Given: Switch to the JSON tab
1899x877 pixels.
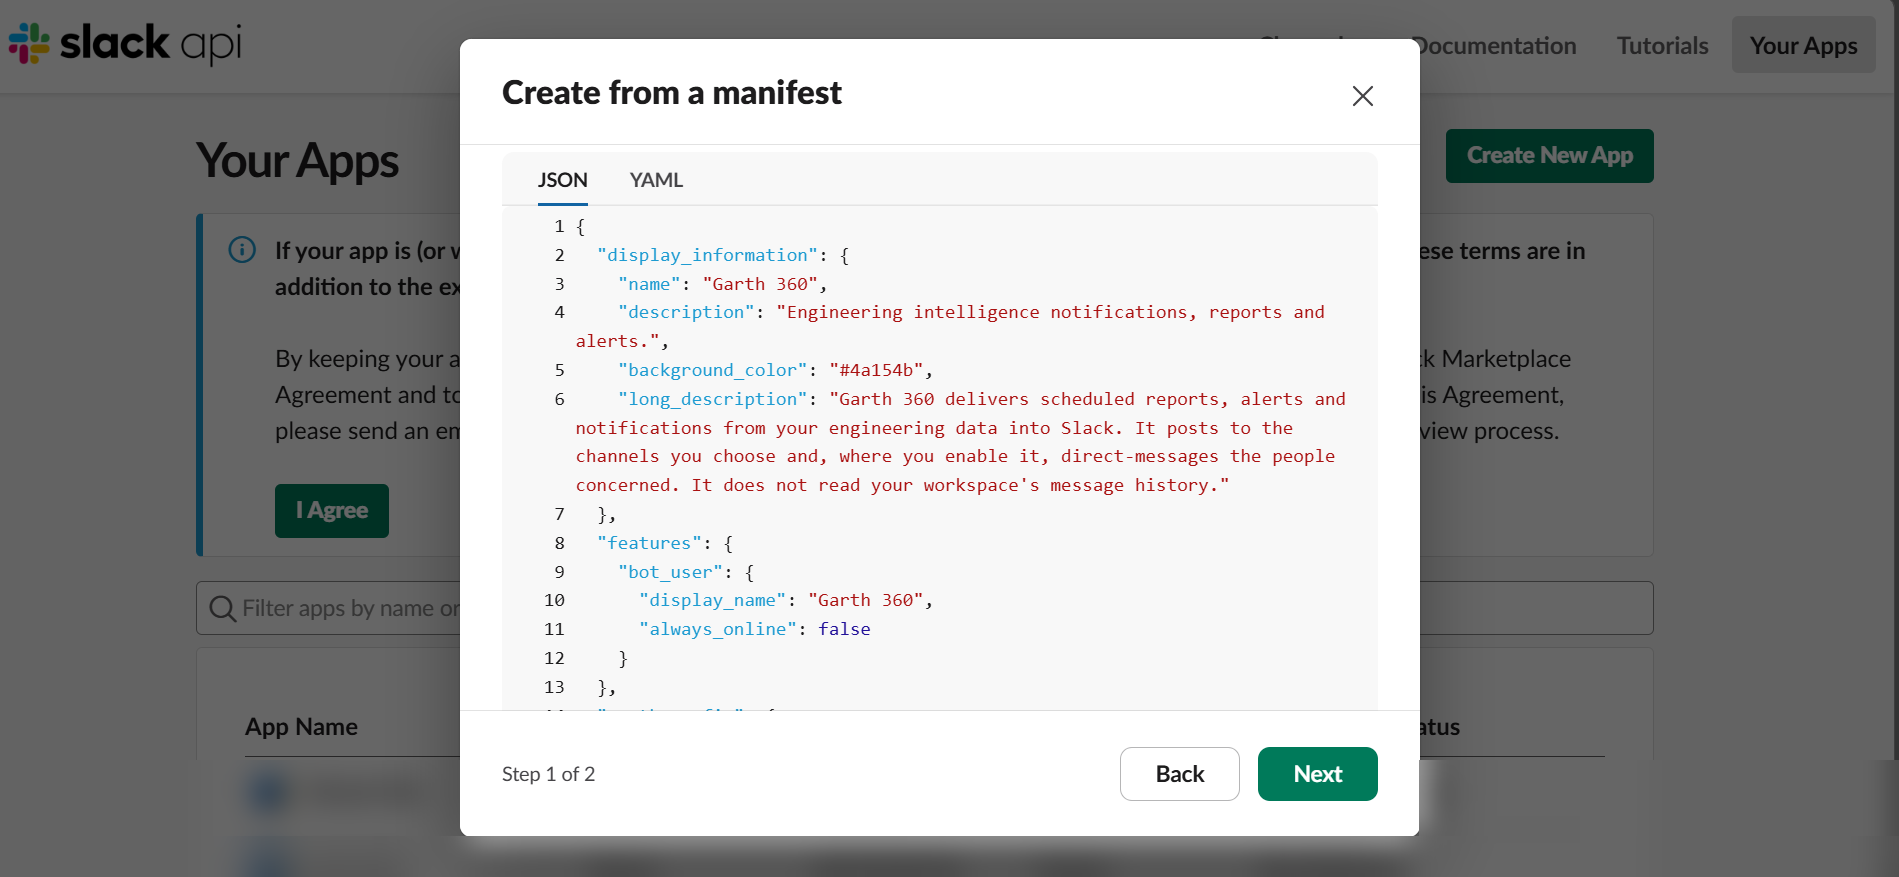Looking at the screenshot, I should 563,180.
